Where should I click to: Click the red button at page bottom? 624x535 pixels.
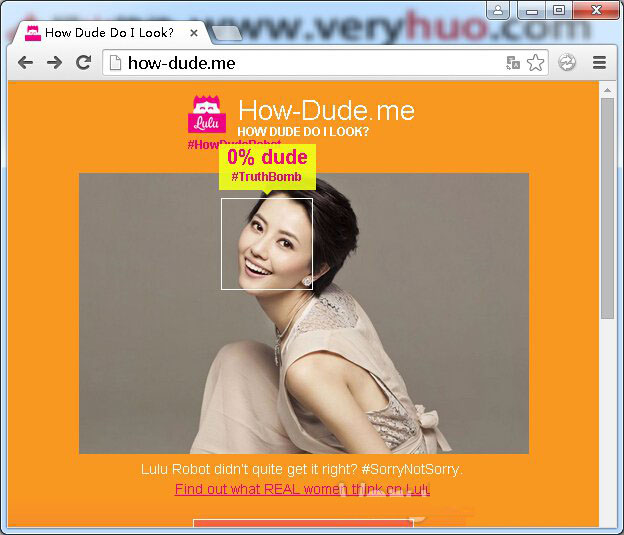(x=304, y=523)
